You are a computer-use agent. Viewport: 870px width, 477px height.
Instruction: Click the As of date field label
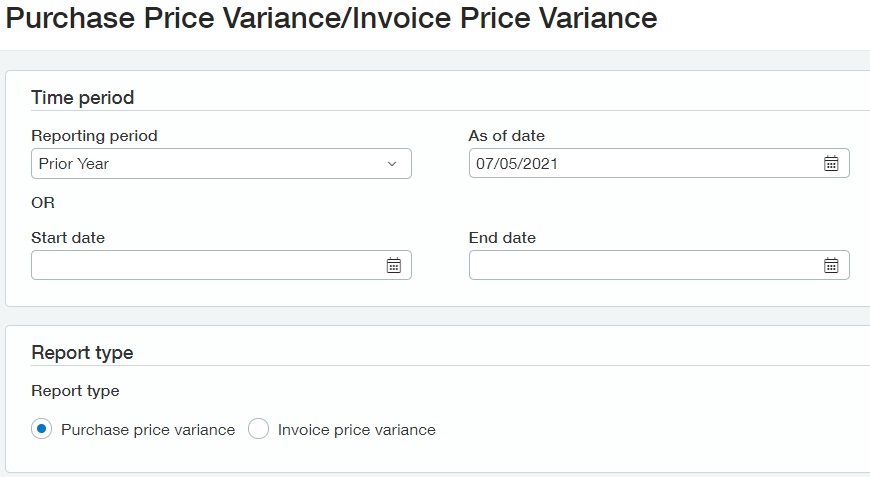coord(507,136)
